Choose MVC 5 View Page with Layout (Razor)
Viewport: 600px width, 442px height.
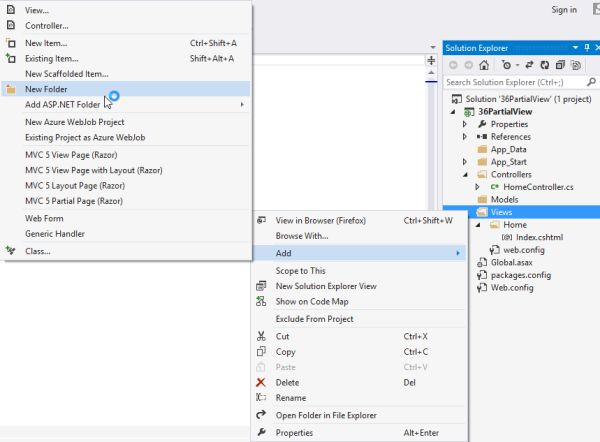(94, 170)
